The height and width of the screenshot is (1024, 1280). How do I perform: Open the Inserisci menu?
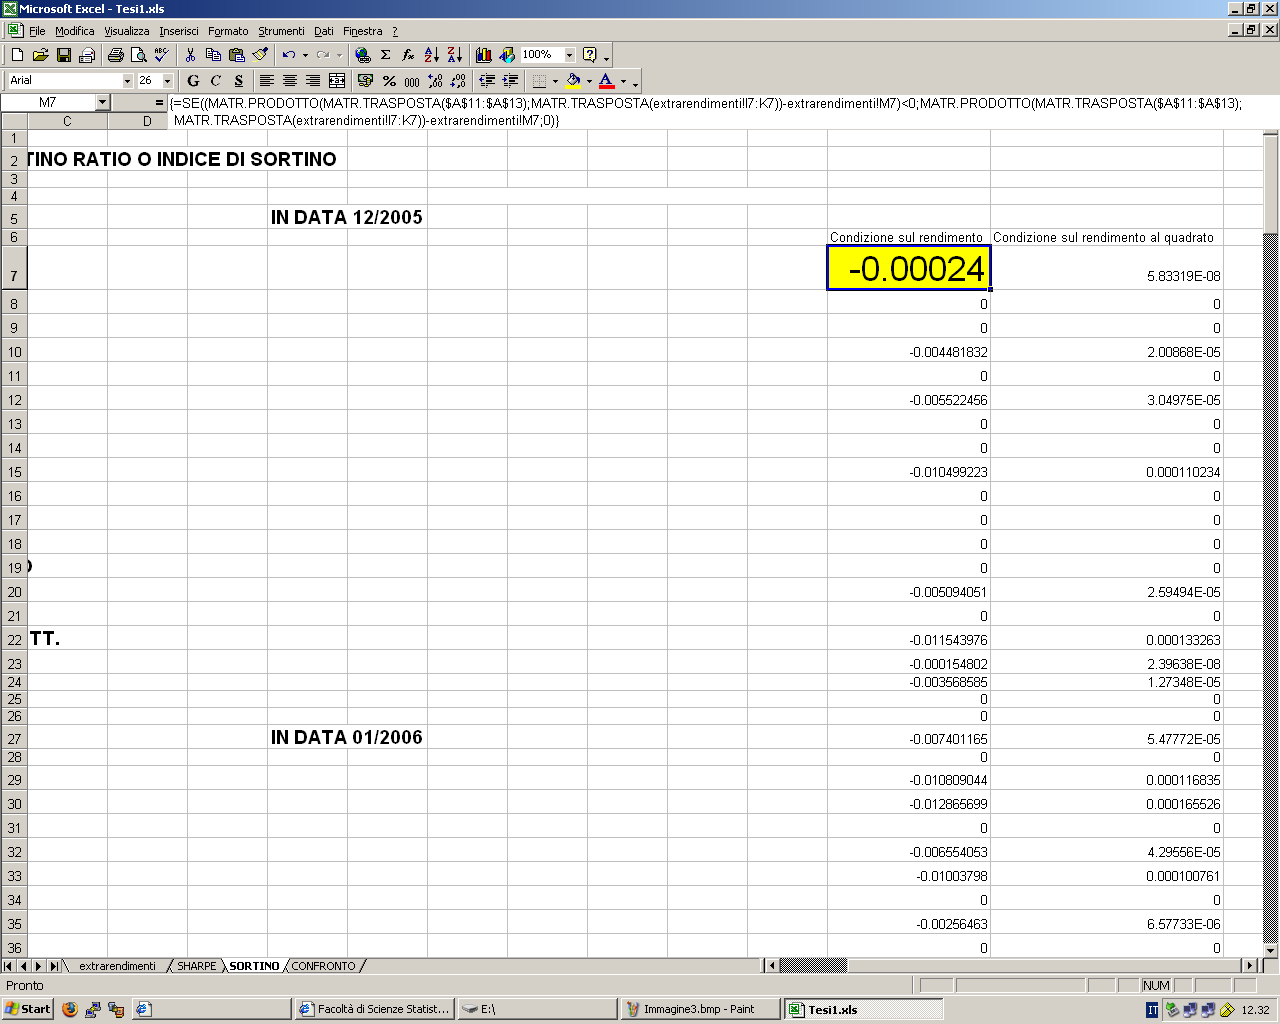[179, 31]
